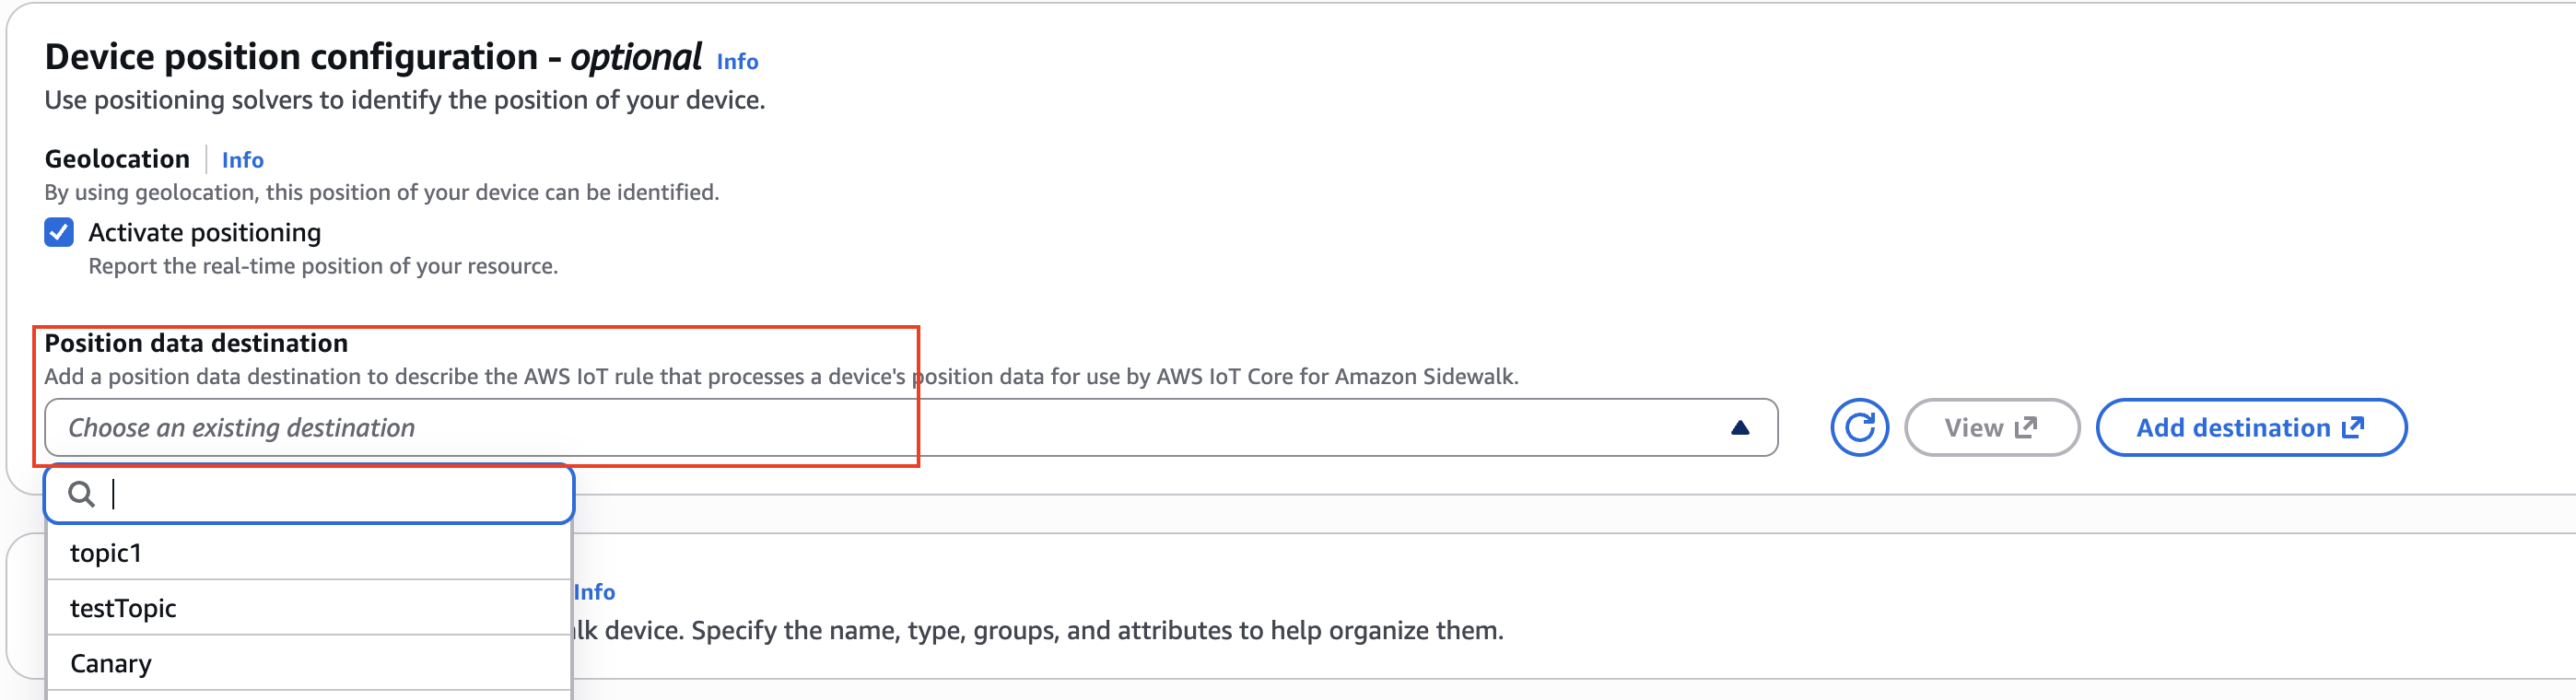
Task: Click the View button
Action: click(x=1991, y=428)
